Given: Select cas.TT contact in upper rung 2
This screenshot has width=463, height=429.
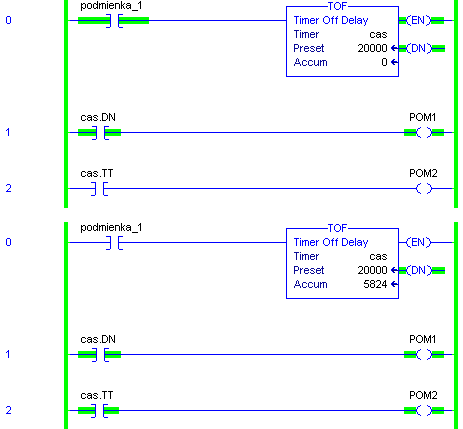Looking at the screenshot, I should click(x=100, y=189).
